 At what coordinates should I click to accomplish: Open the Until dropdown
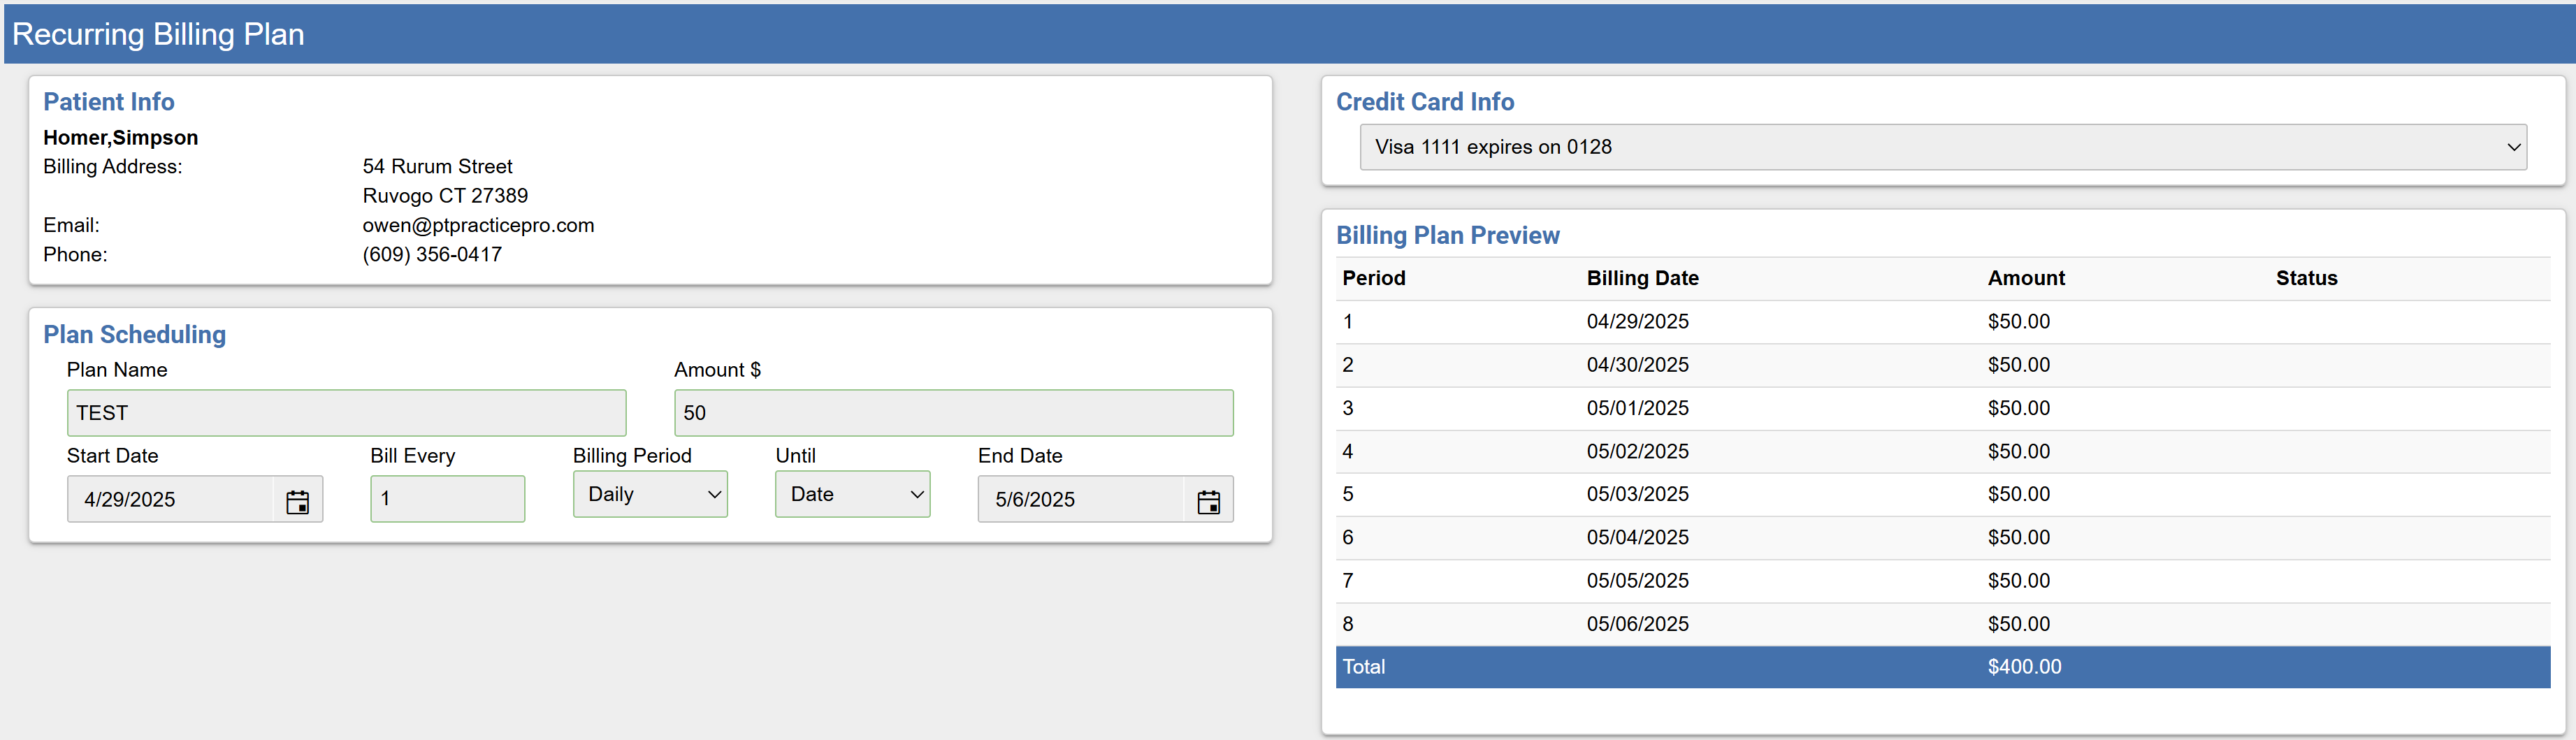[x=852, y=493]
